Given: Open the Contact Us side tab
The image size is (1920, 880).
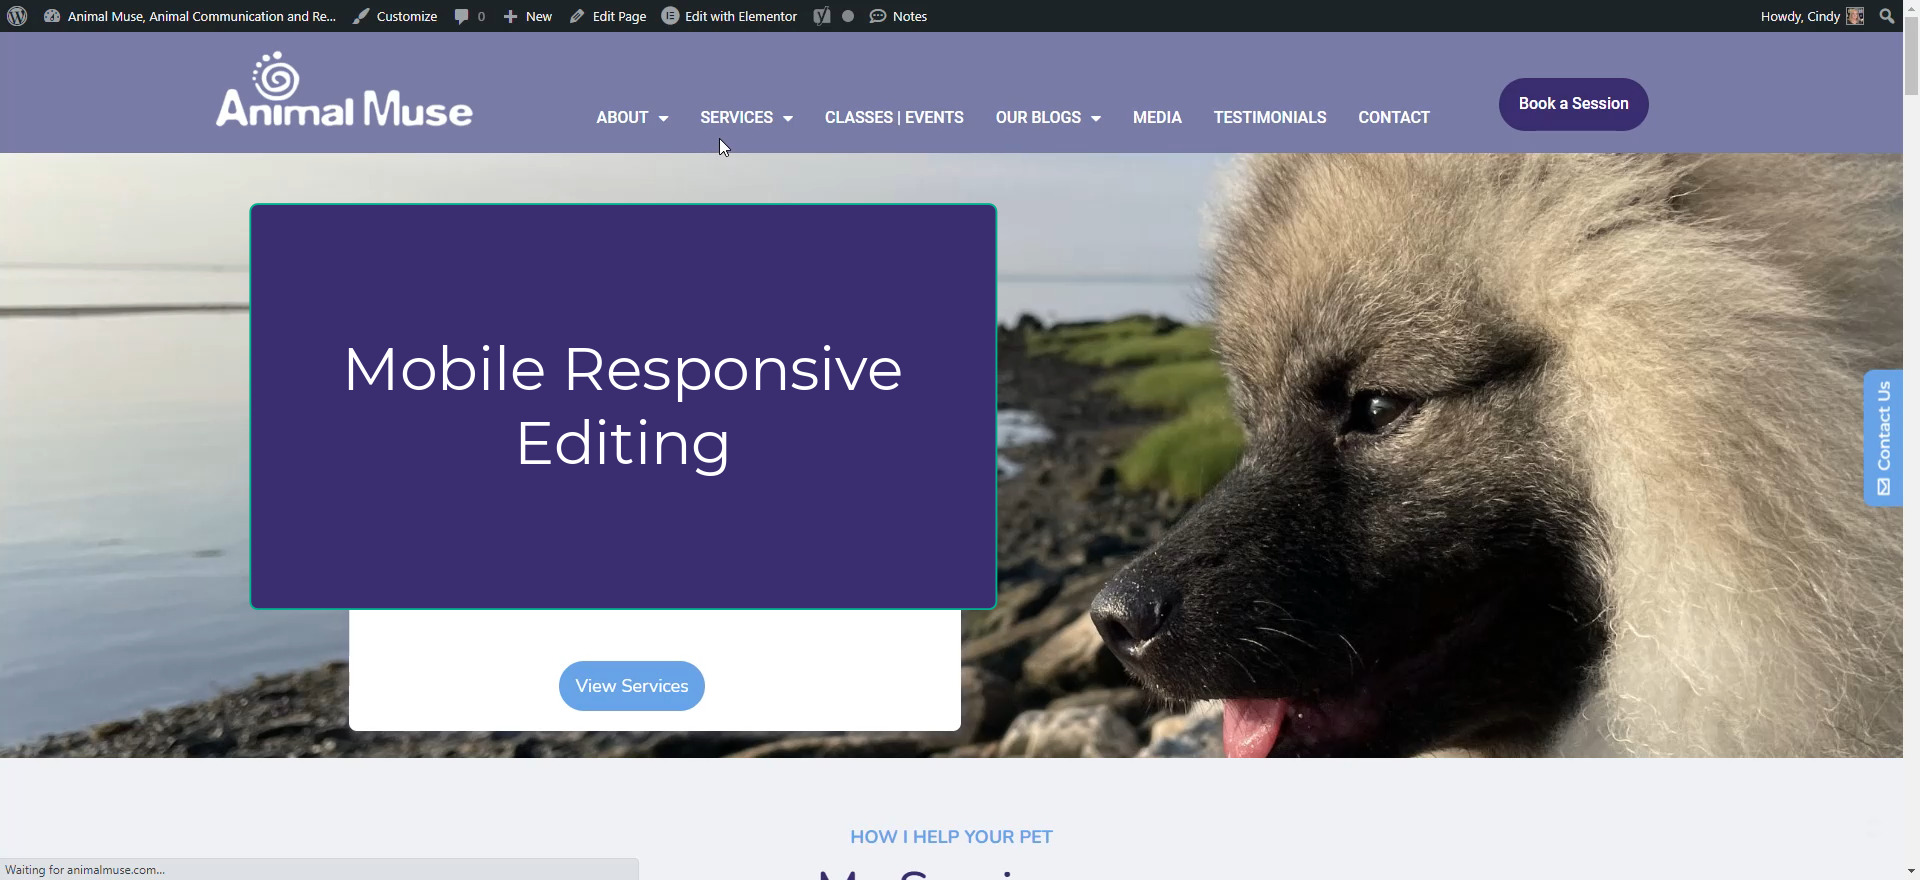Looking at the screenshot, I should click(1883, 437).
